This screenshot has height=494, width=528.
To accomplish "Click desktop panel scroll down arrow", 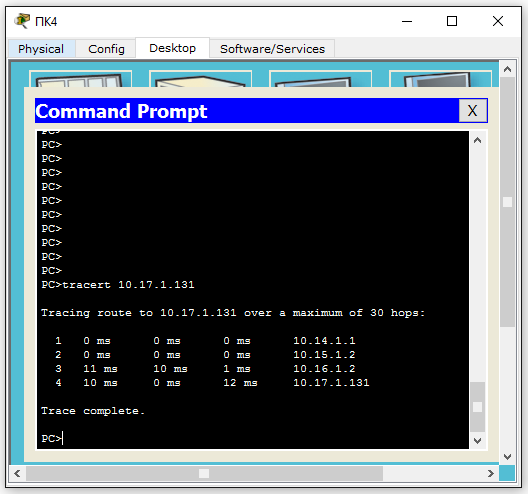I will click(507, 457).
